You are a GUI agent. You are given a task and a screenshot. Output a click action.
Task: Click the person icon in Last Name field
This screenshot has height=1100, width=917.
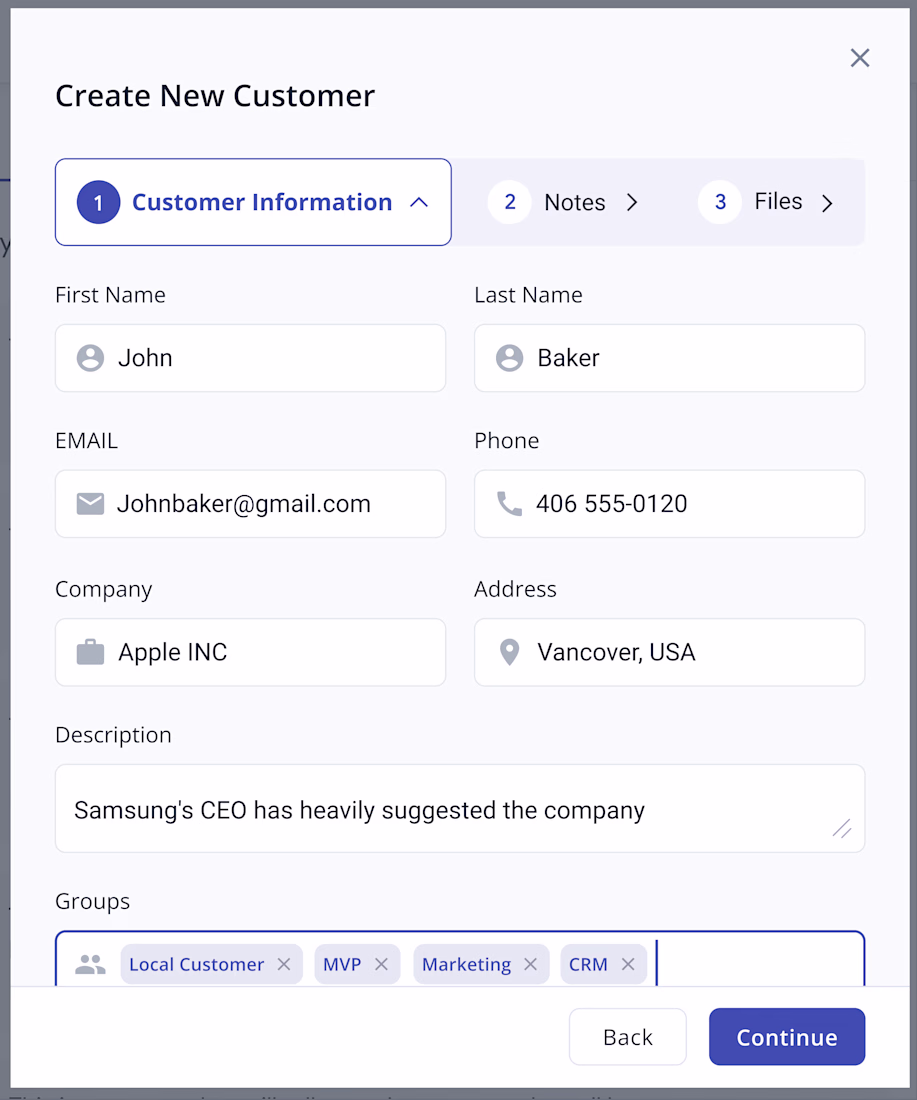pyautogui.click(x=510, y=358)
